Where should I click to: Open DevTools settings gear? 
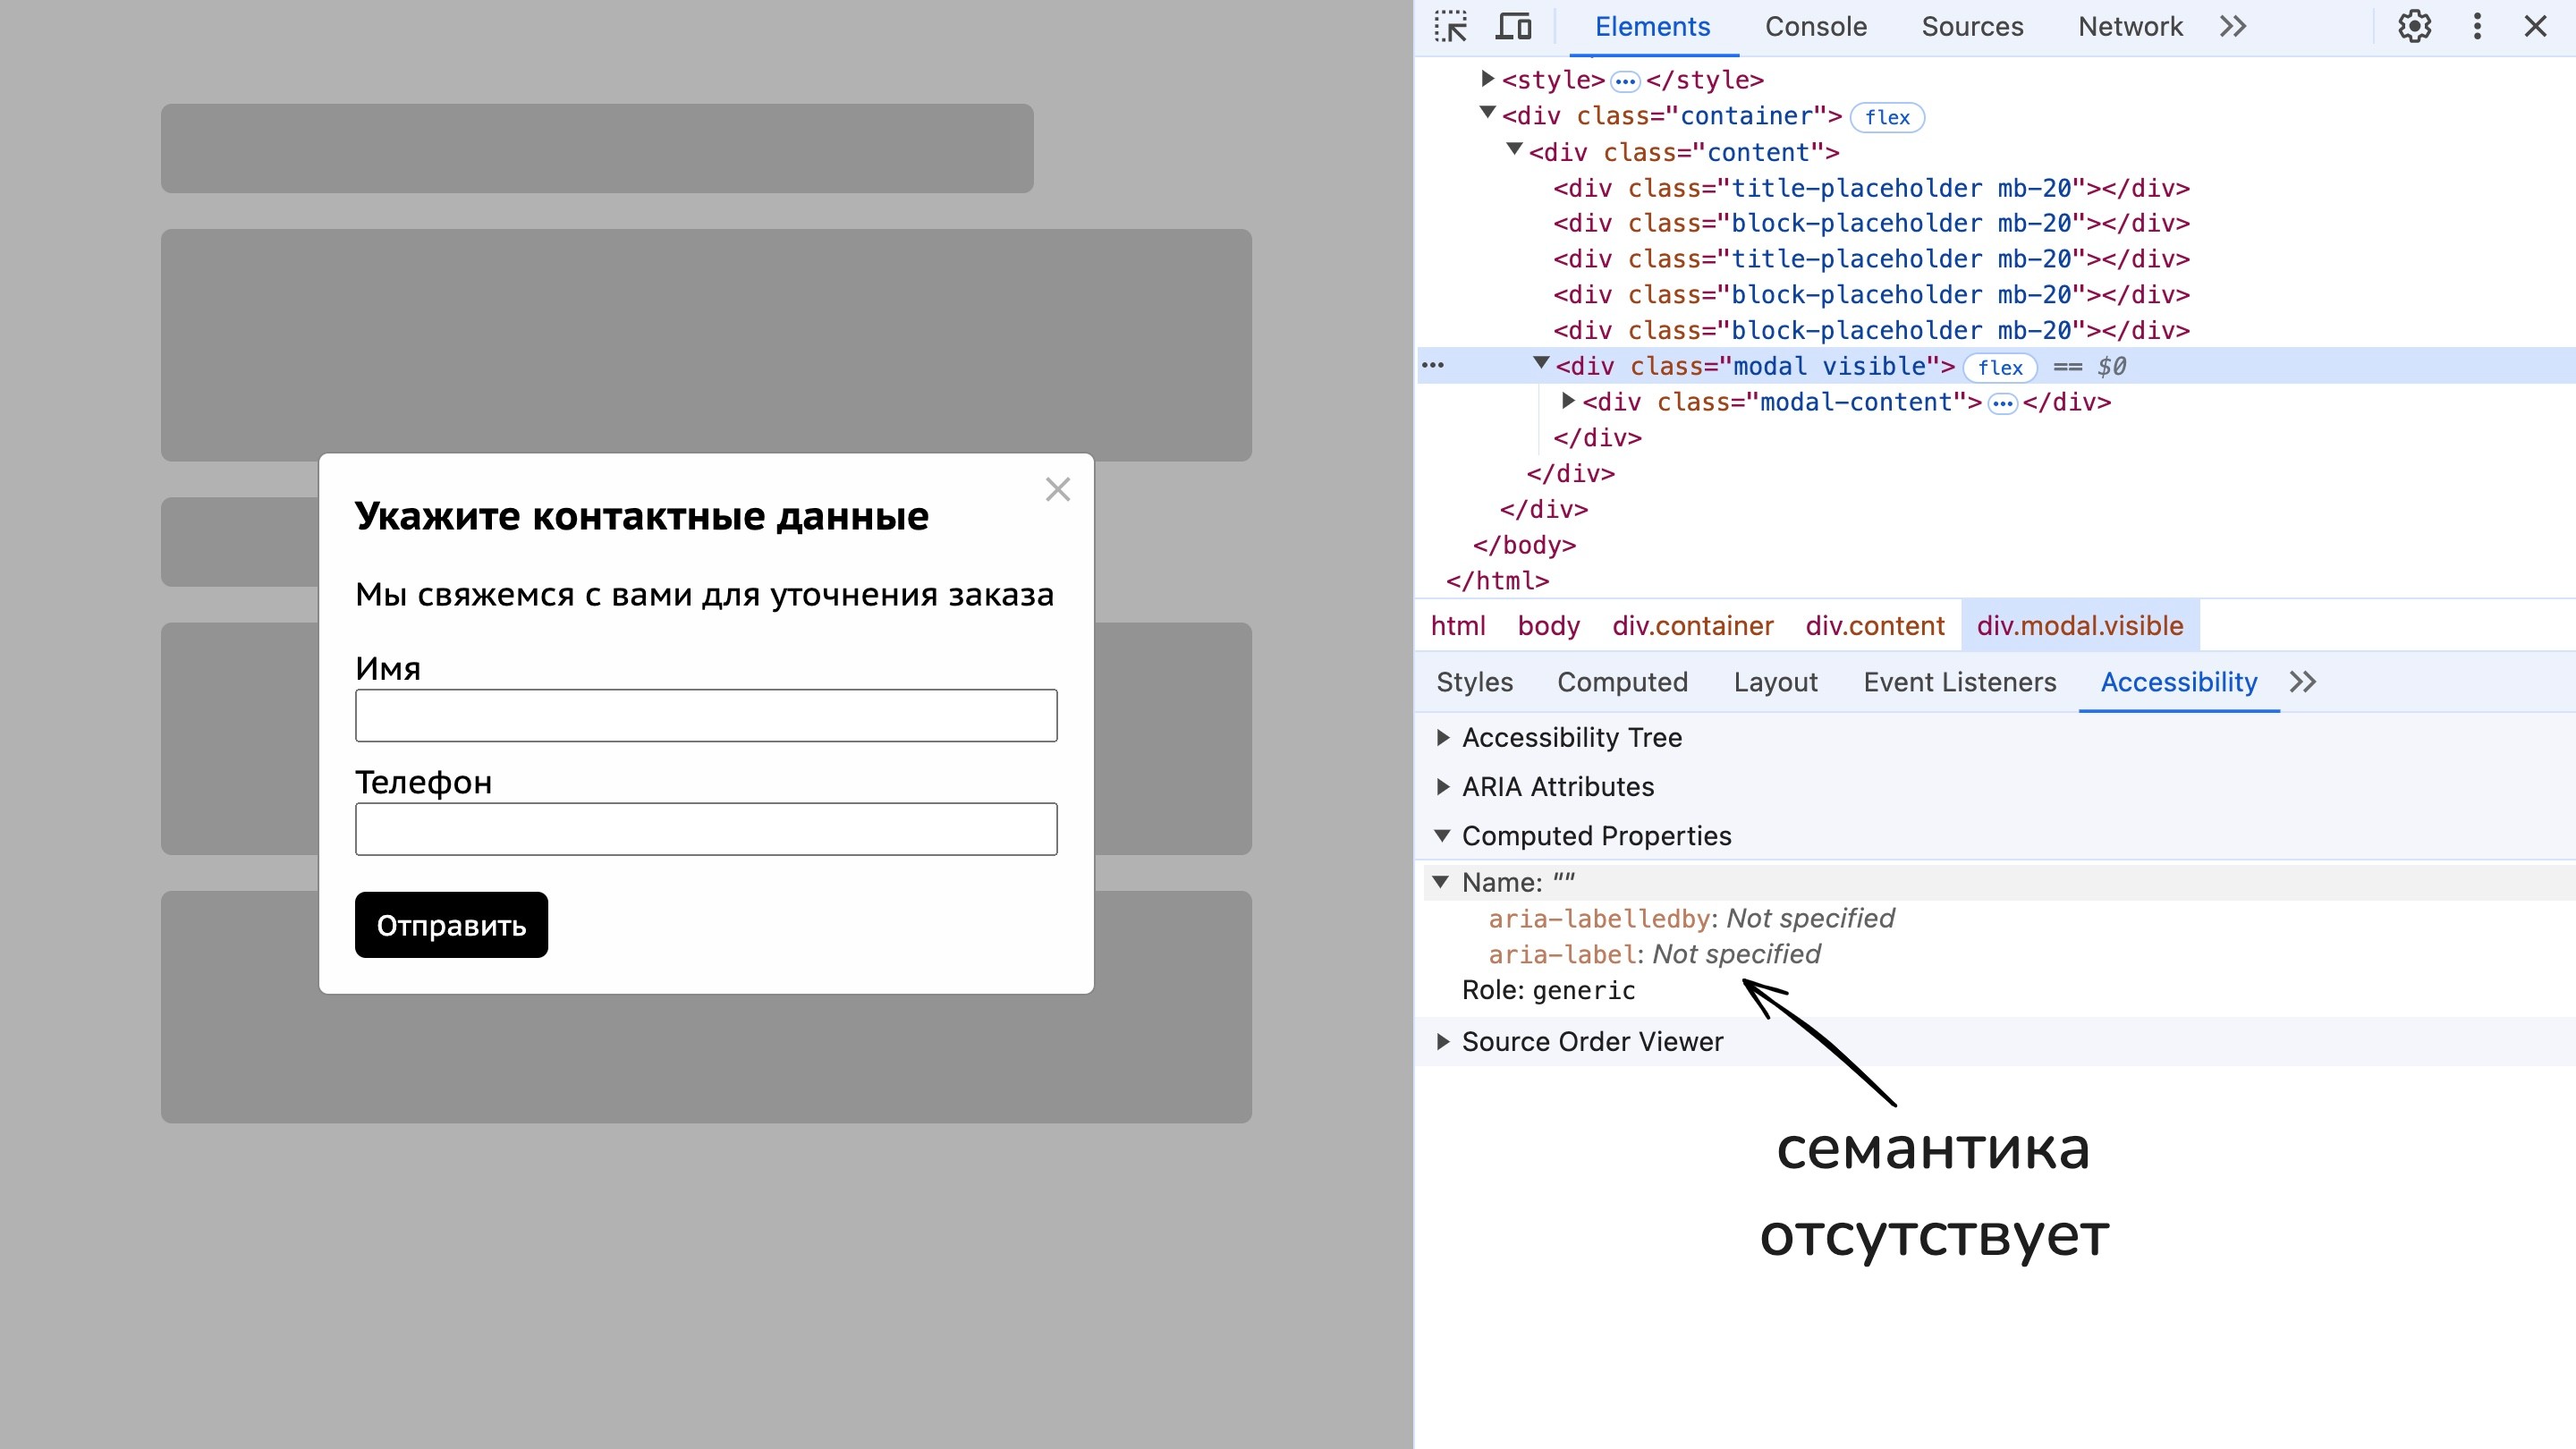click(2414, 27)
